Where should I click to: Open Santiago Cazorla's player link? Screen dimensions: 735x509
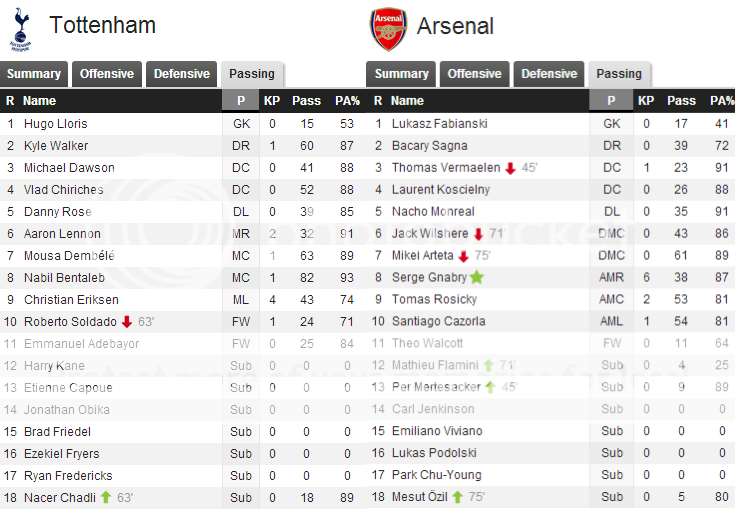tap(438, 322)
